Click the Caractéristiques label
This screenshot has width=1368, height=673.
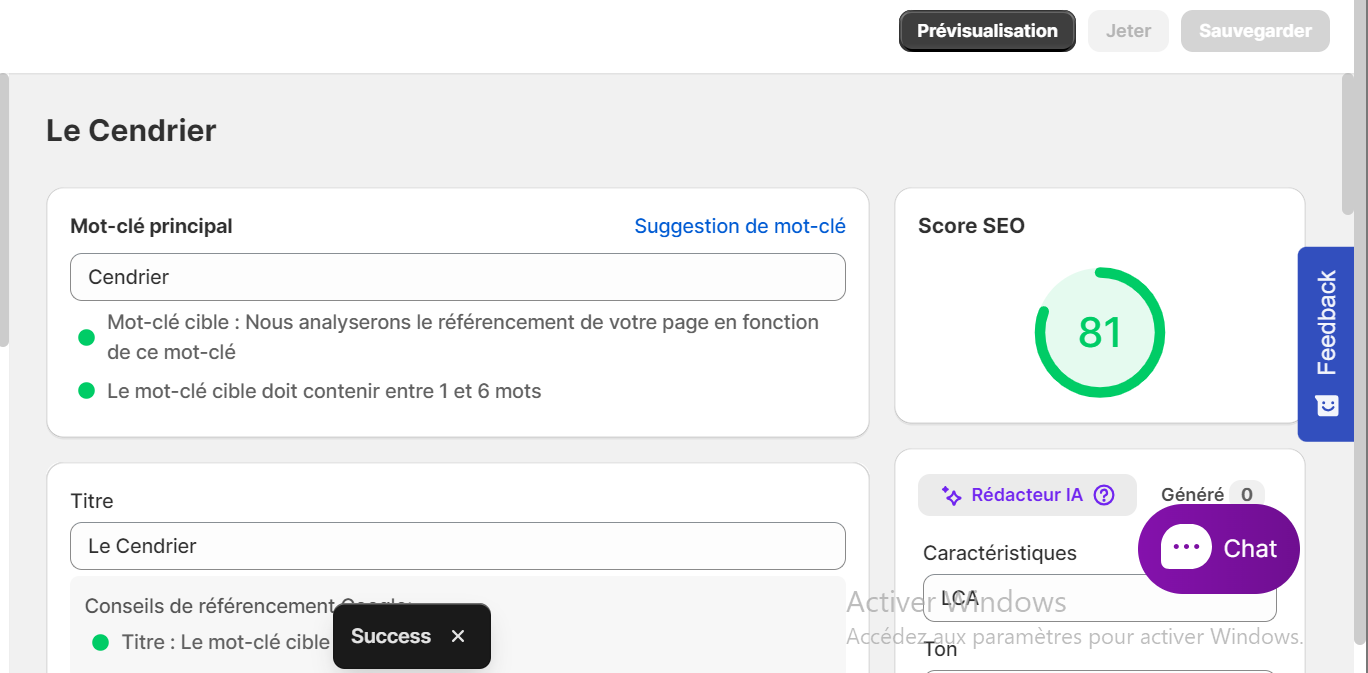(x=1000, y=553)
